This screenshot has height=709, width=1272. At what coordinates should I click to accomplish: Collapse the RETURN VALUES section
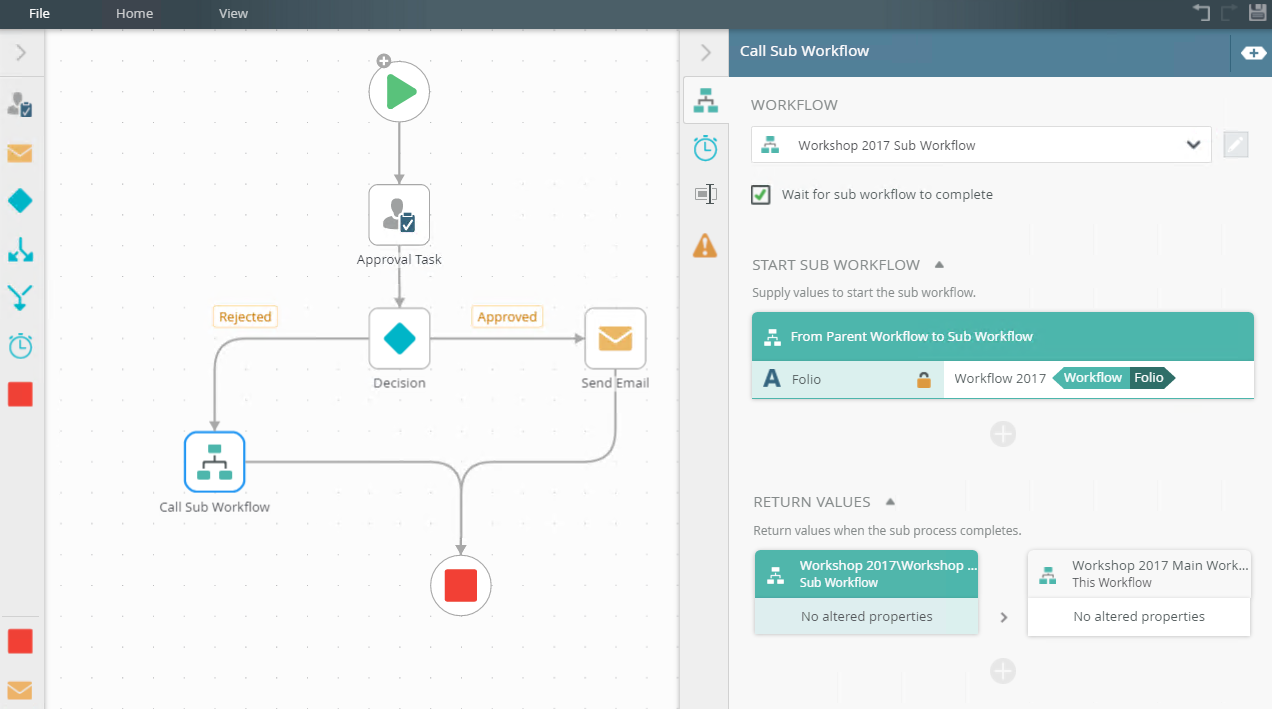pos(890,502)
